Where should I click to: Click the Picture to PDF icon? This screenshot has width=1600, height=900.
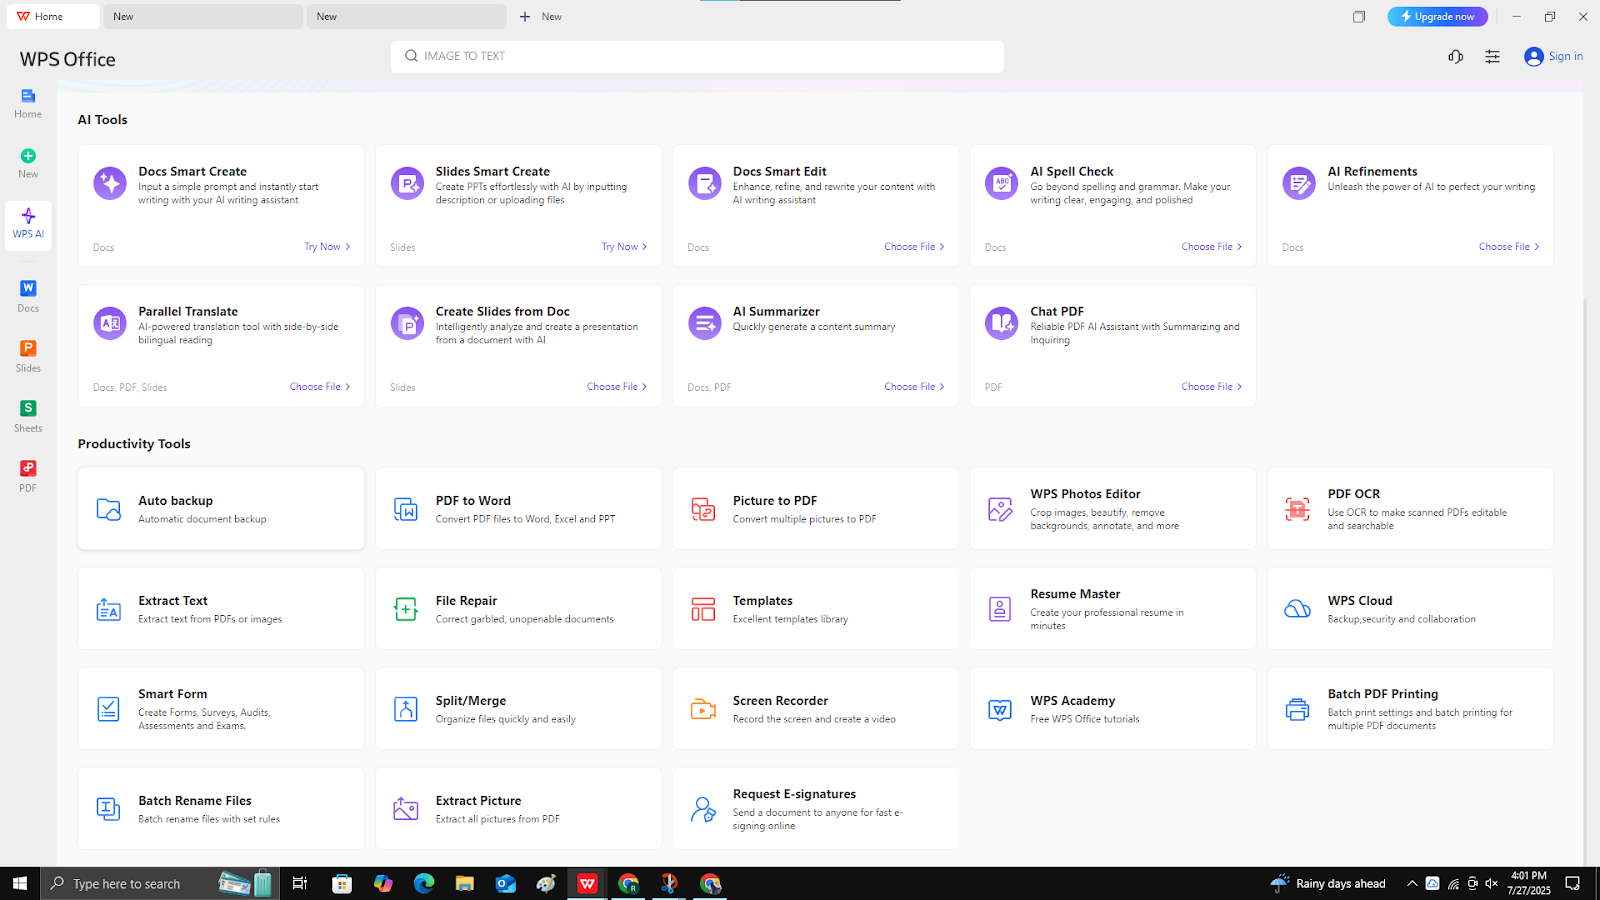pos(703,509)
